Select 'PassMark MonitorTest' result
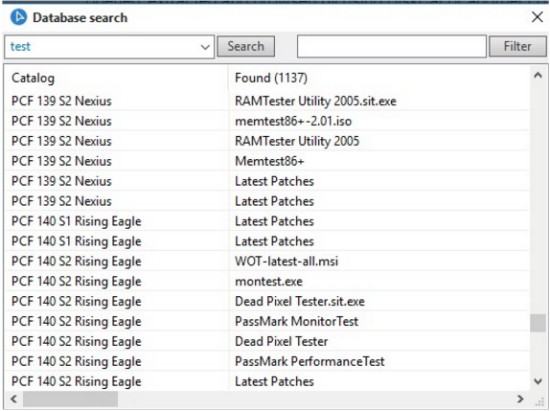This screenshot has width=550, height=411. click(x=296, y=321)
